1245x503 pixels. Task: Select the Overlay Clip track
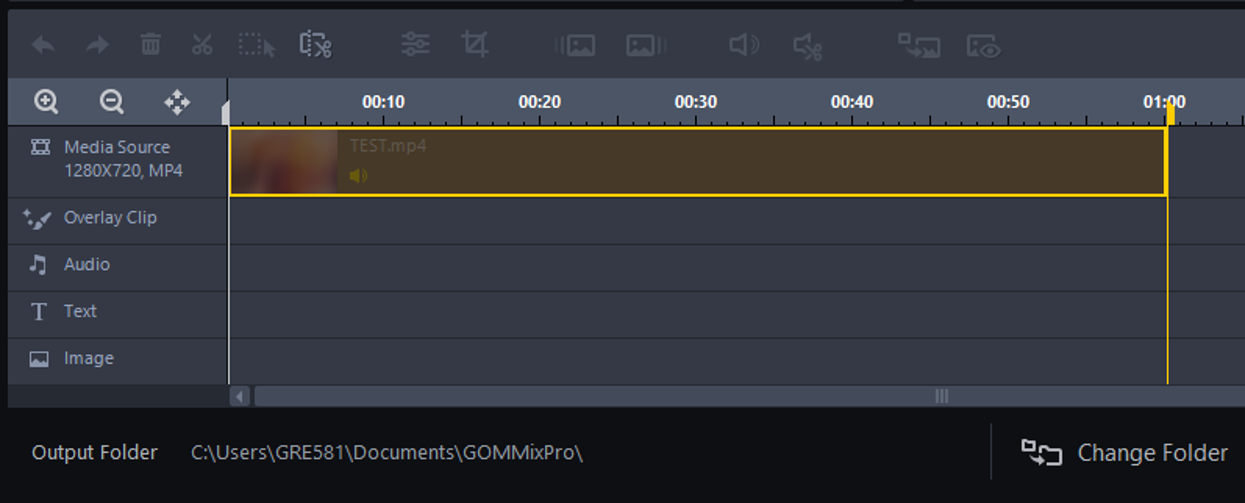(110, 218)
